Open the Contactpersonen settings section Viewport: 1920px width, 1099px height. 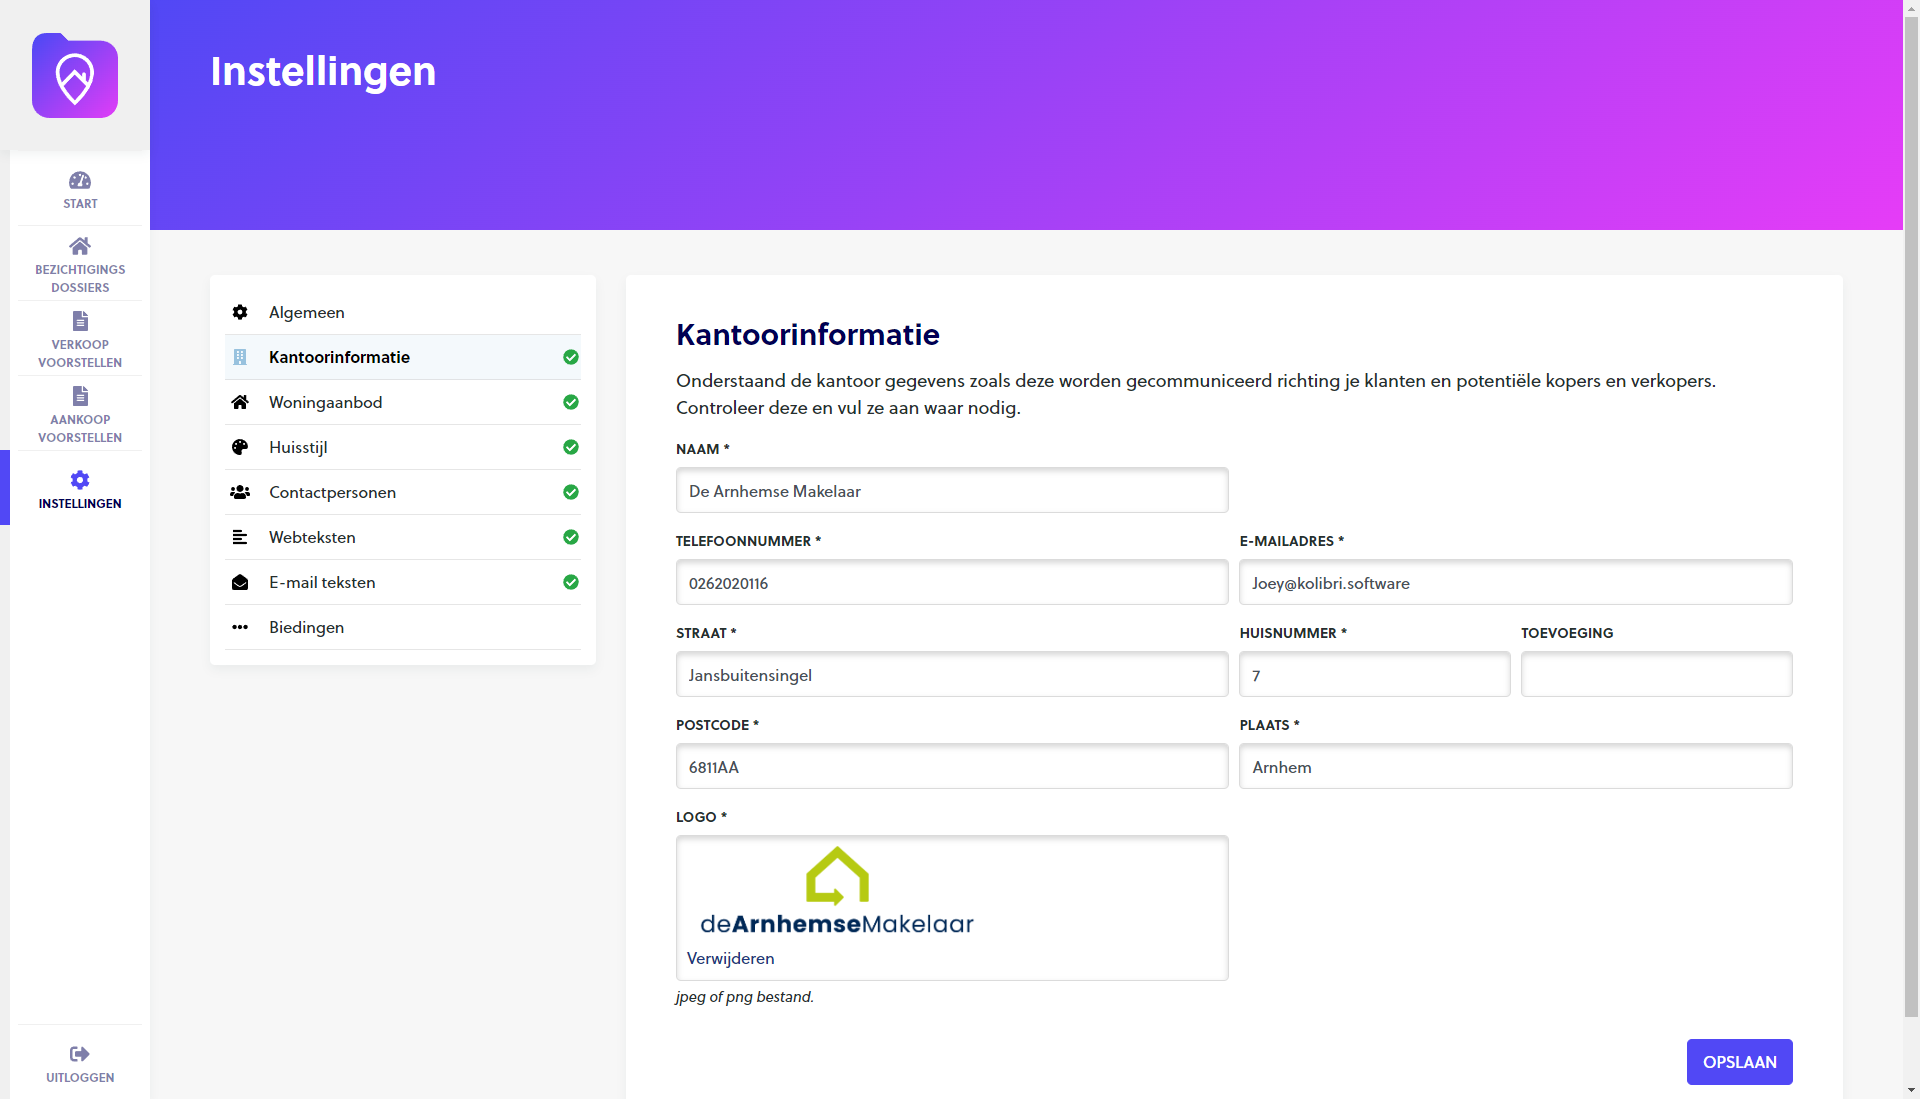point(403,492)
